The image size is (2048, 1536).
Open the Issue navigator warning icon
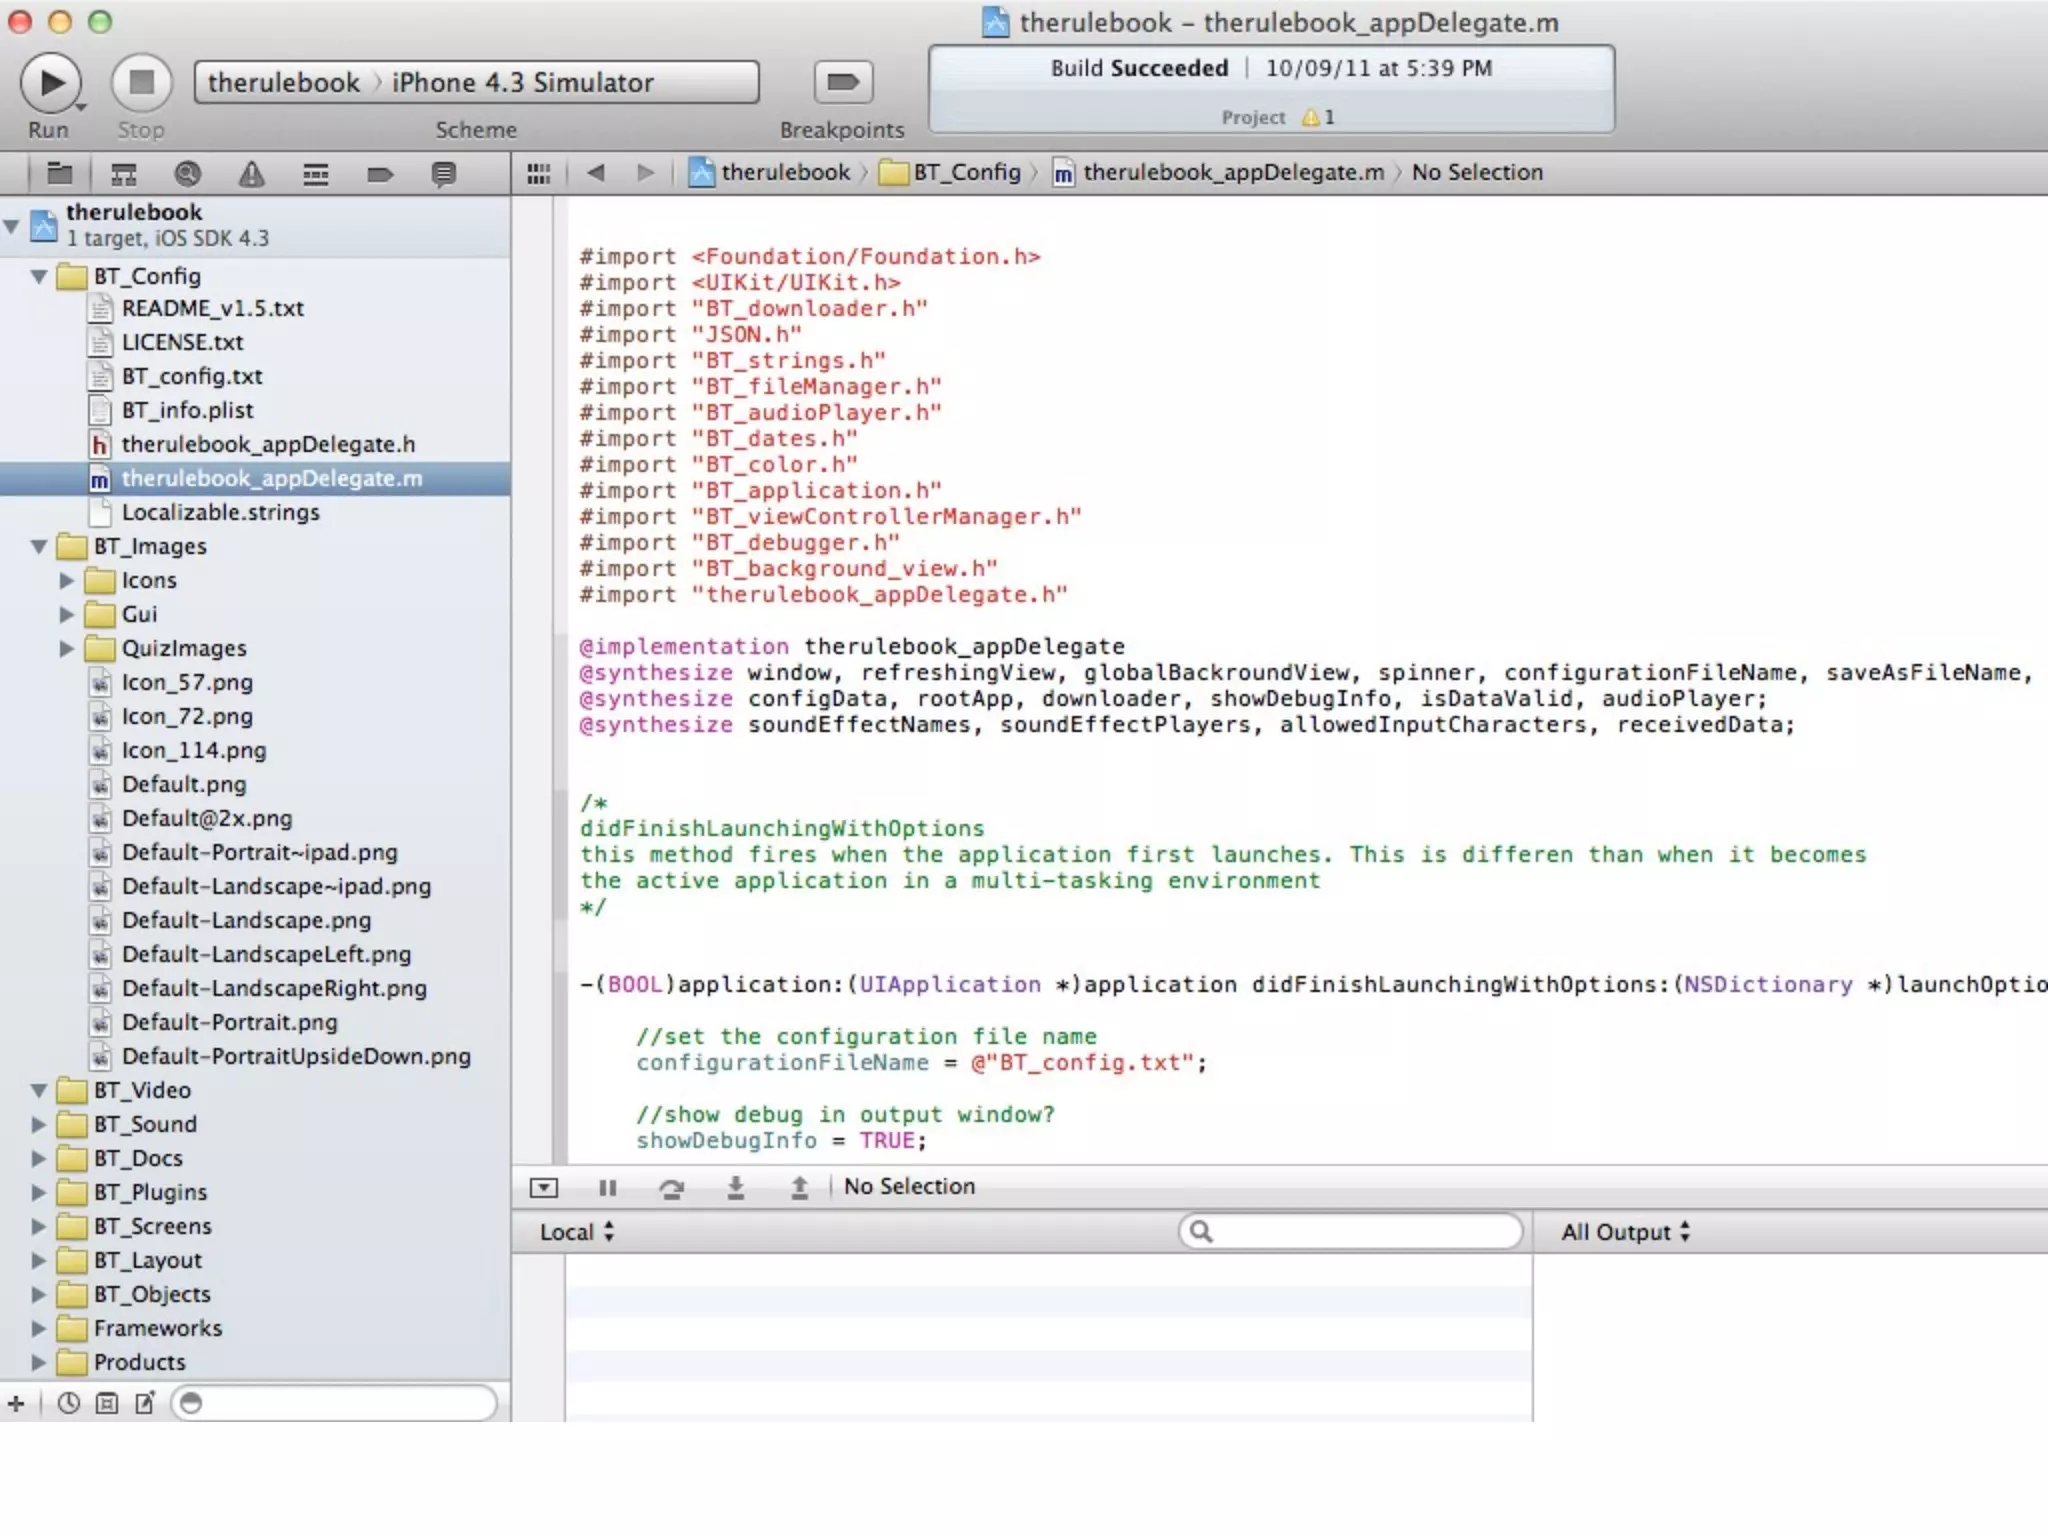point(251,174)
